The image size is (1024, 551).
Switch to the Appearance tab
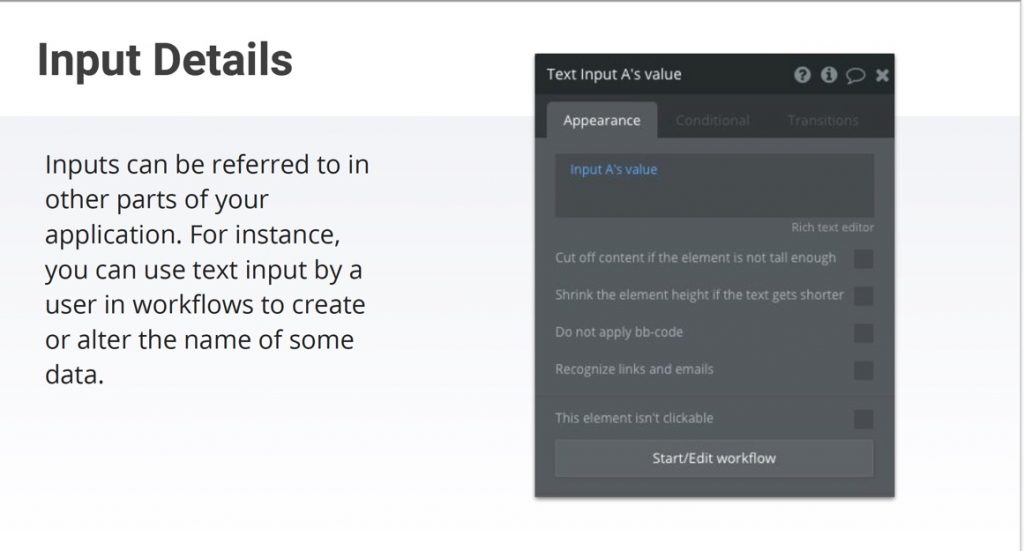click(x=601, y=120)
